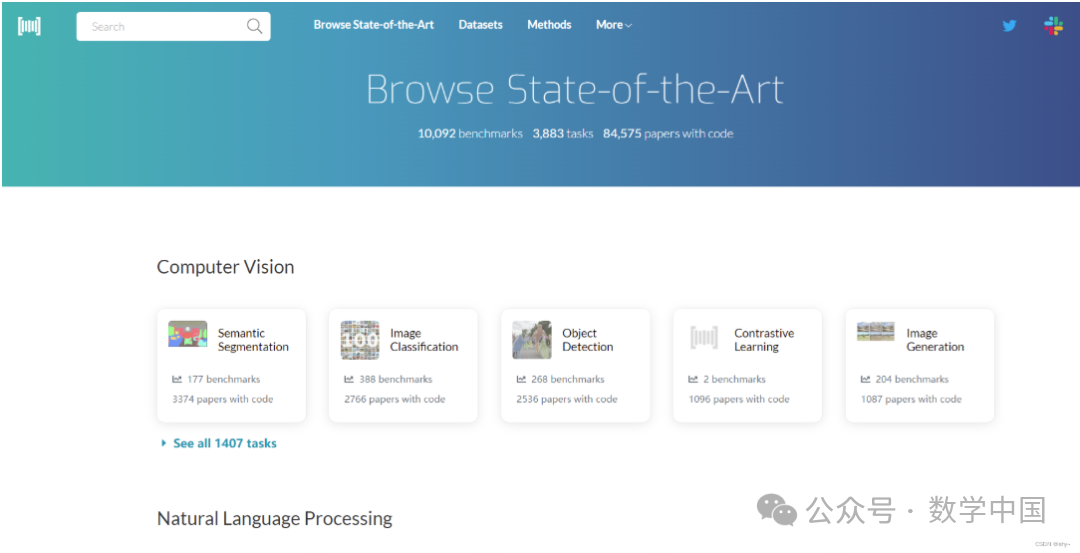Open the Image Generation title link

pos(935,340)
